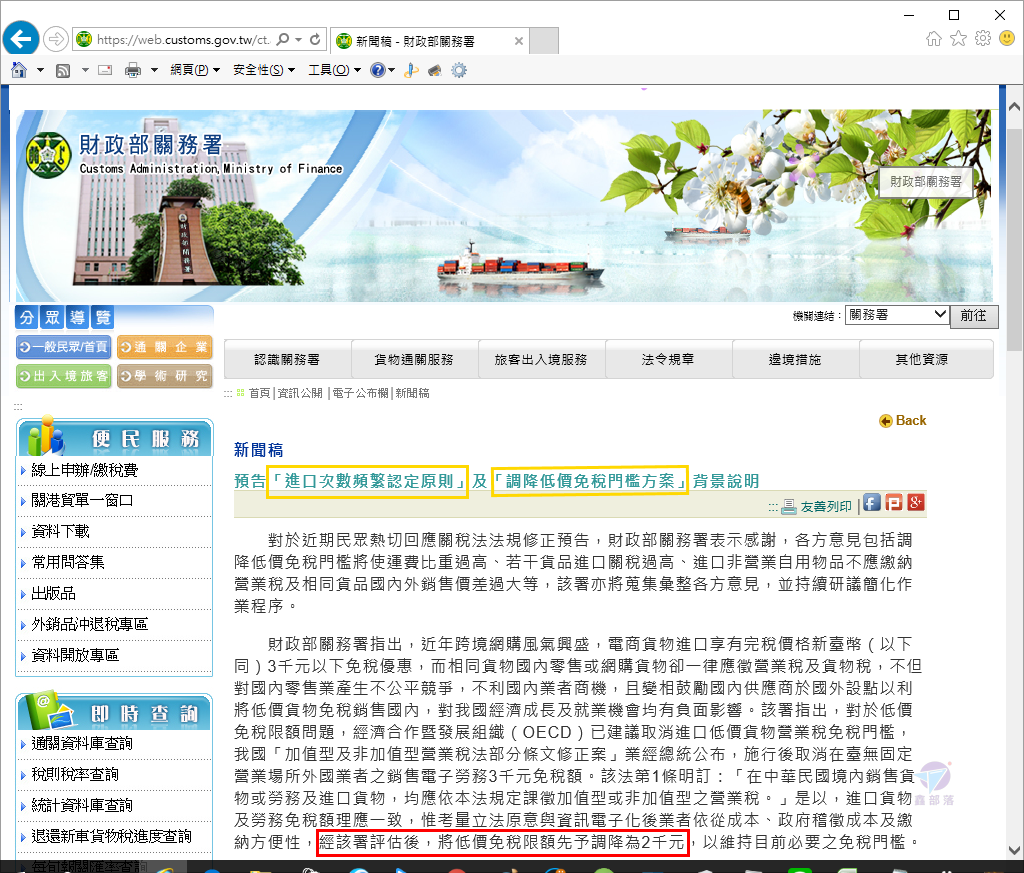Select 一般民眾/首頁 audience button
This screenshot has height=873, width=1024.
click(x=64, y=347)
